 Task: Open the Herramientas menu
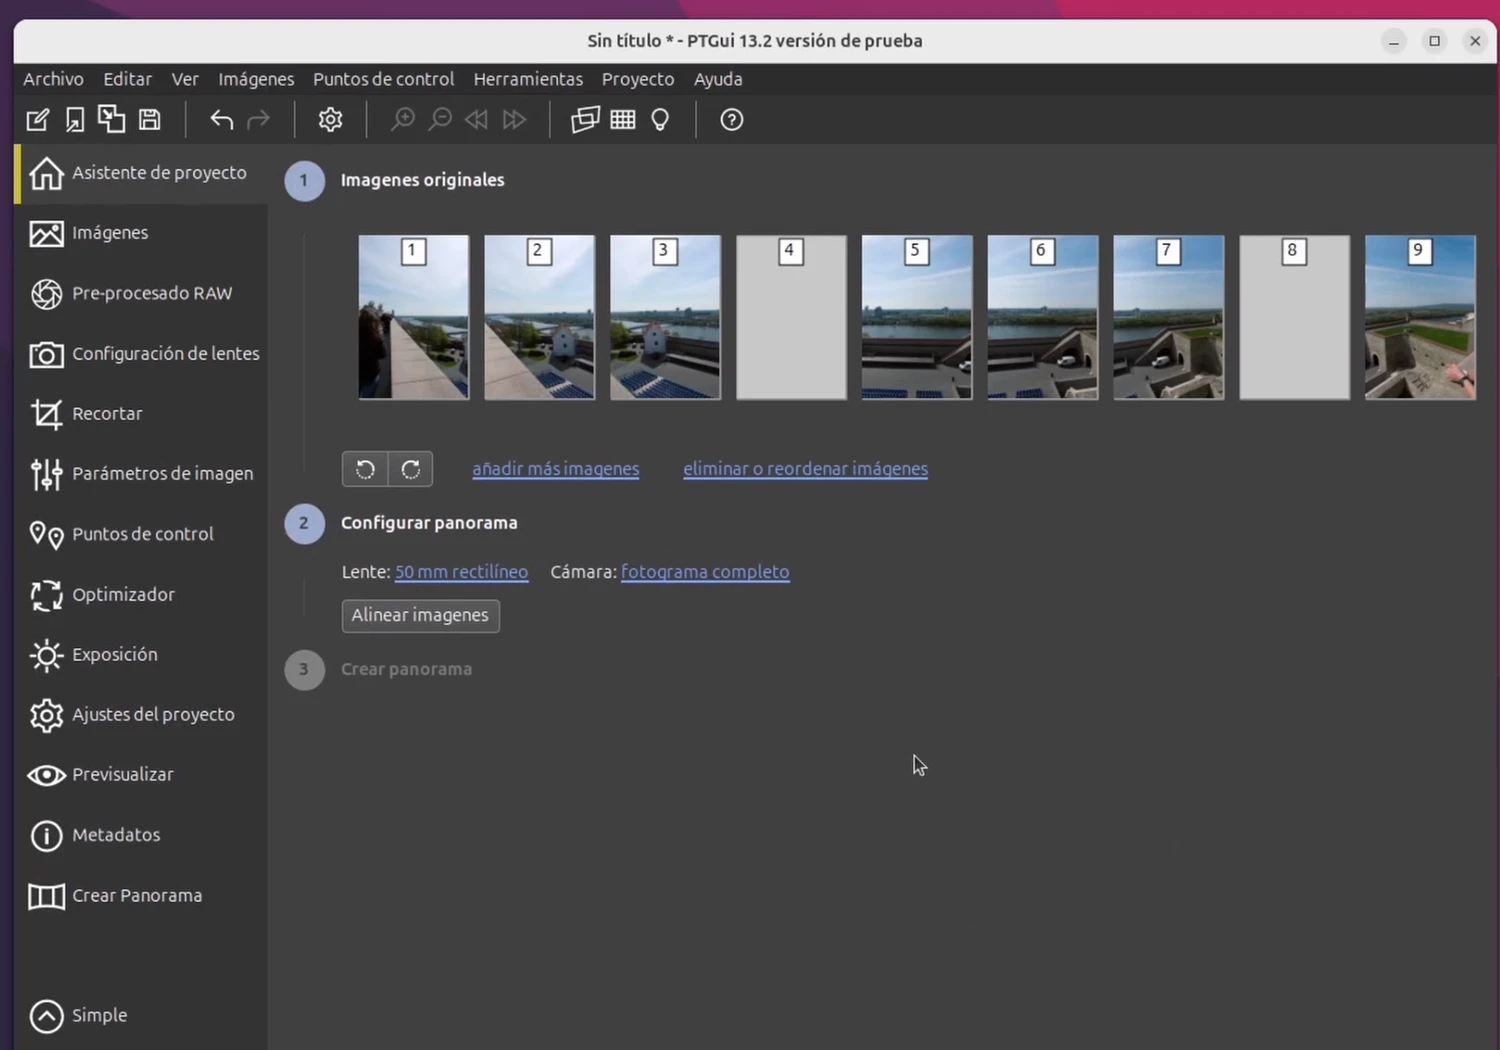tap(528, 79)
